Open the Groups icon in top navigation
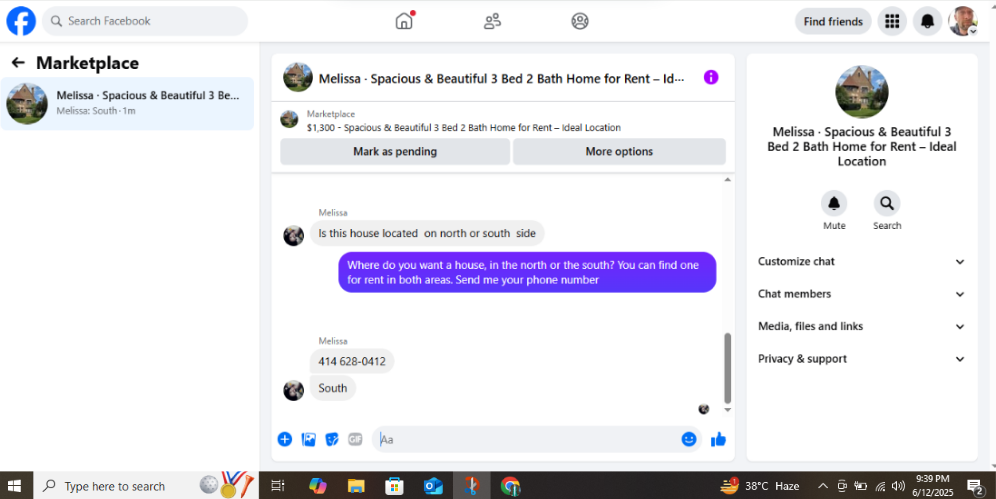Viewport: 996px width, 499px height. (580, 21)
